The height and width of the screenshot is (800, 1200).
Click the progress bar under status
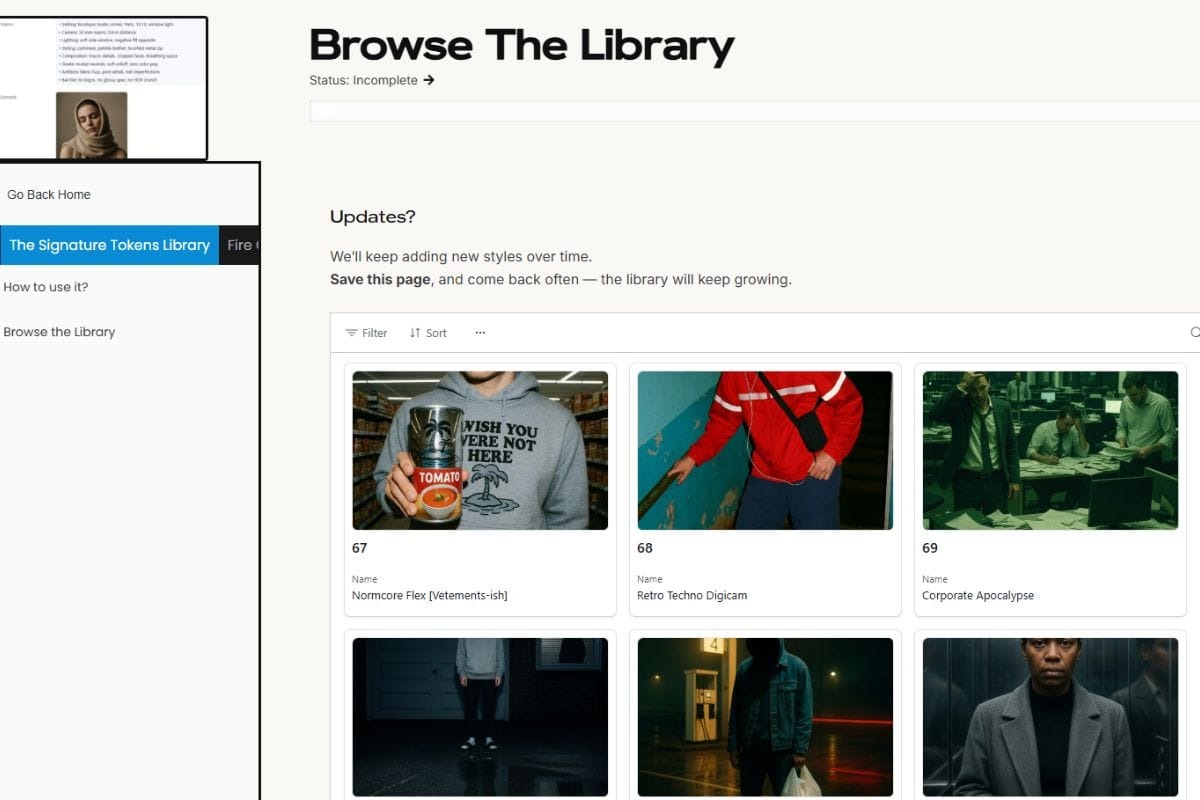[x=755, y=111]
